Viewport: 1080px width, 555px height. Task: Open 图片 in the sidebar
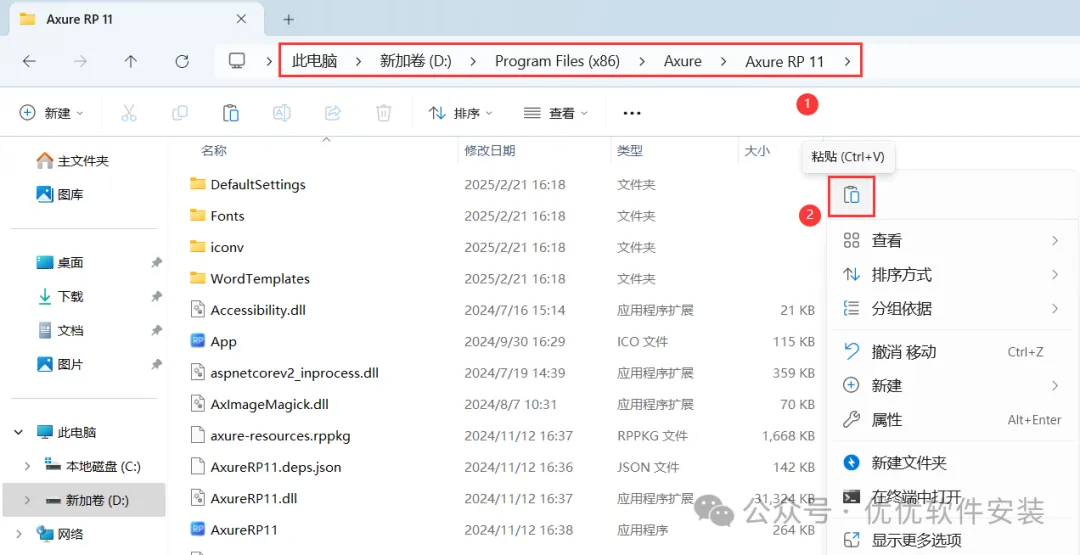[70, 364]
